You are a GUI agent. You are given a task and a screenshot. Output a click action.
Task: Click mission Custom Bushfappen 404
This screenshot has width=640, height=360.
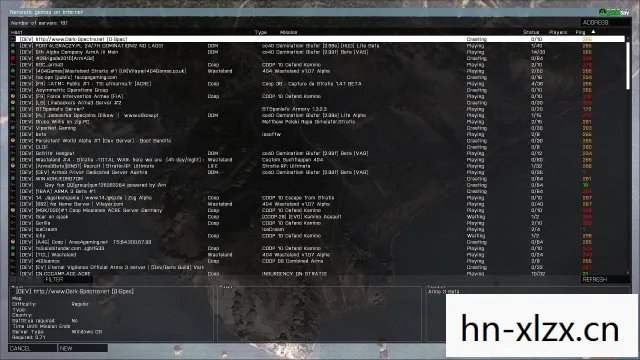292,160
